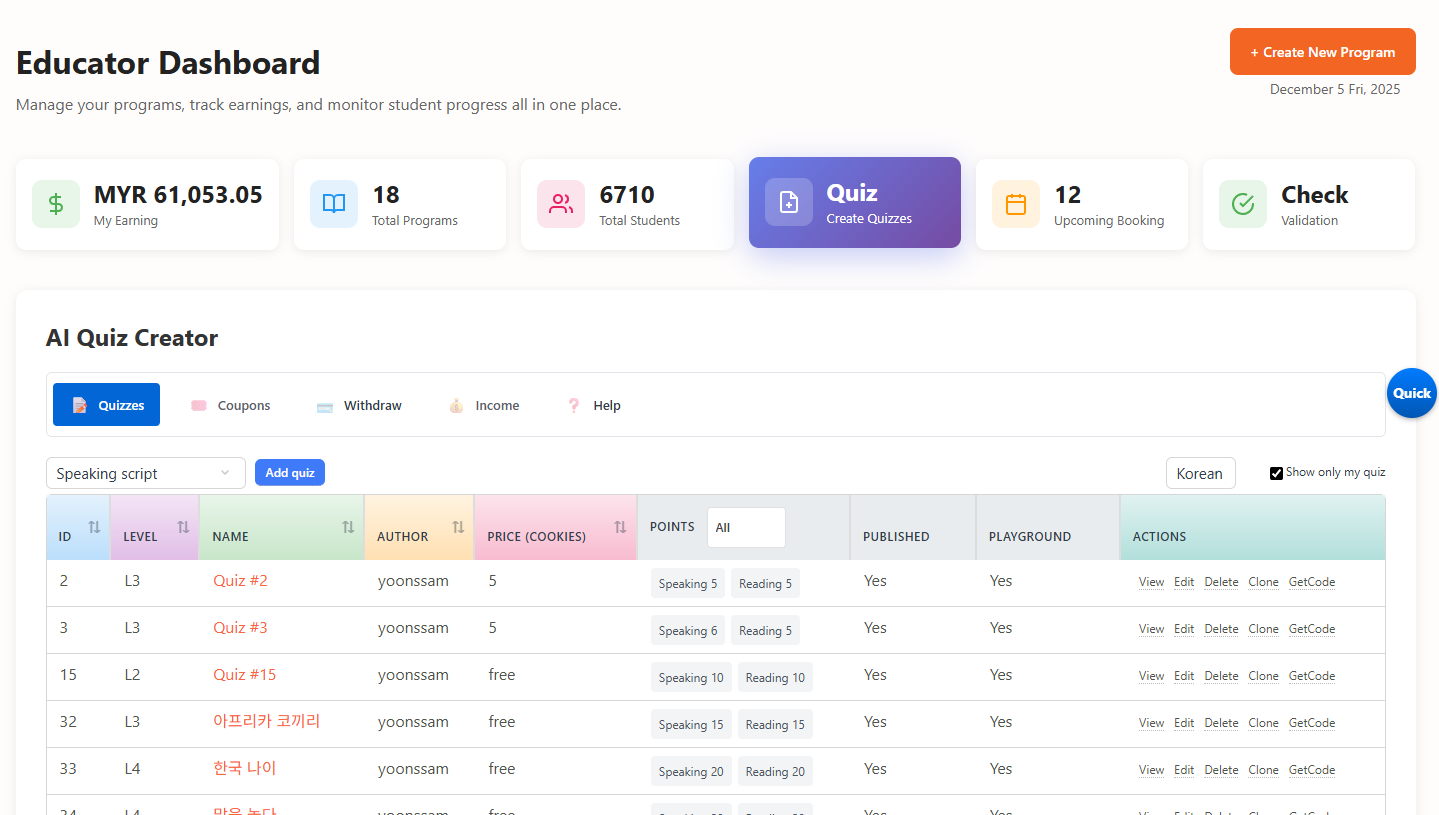Expand the sort options on the AUTHOR column

pos(458,525)
